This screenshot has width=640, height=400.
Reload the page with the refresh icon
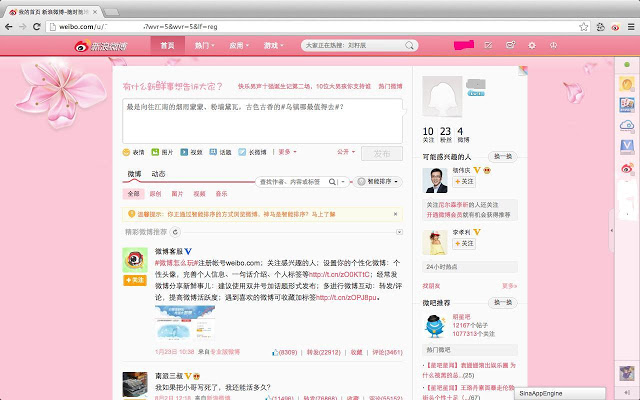click(36, 27)
